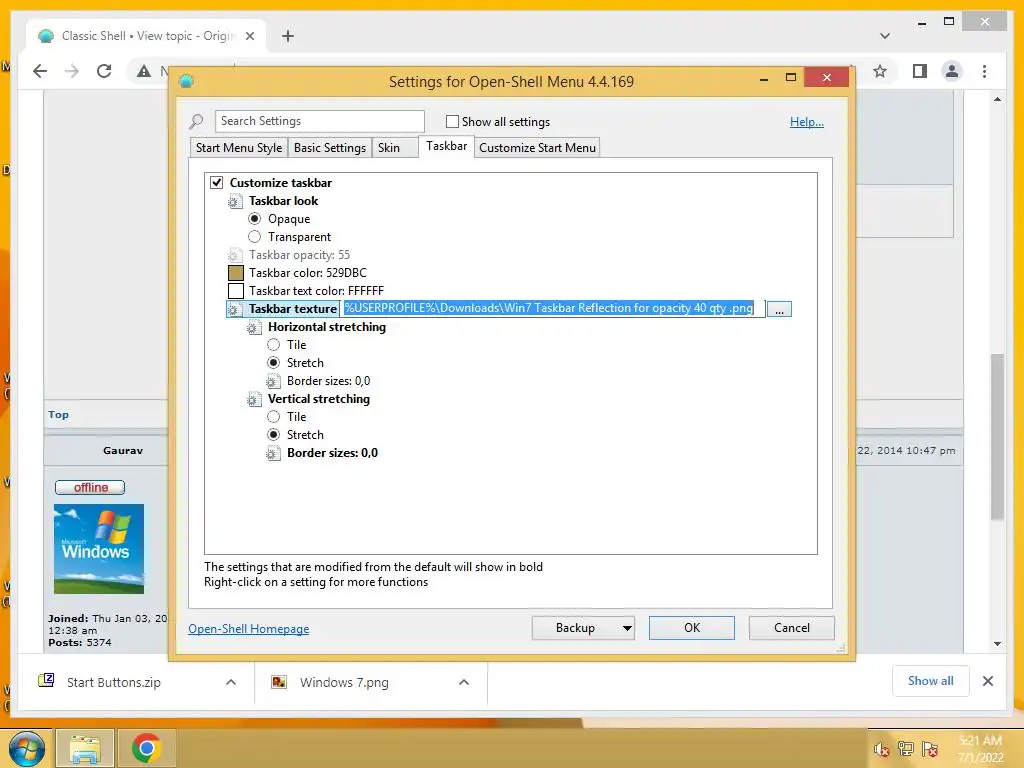1024x768 pixels.
Task: Select Stretch under Vertical stretching
Action: coord(274,435)
